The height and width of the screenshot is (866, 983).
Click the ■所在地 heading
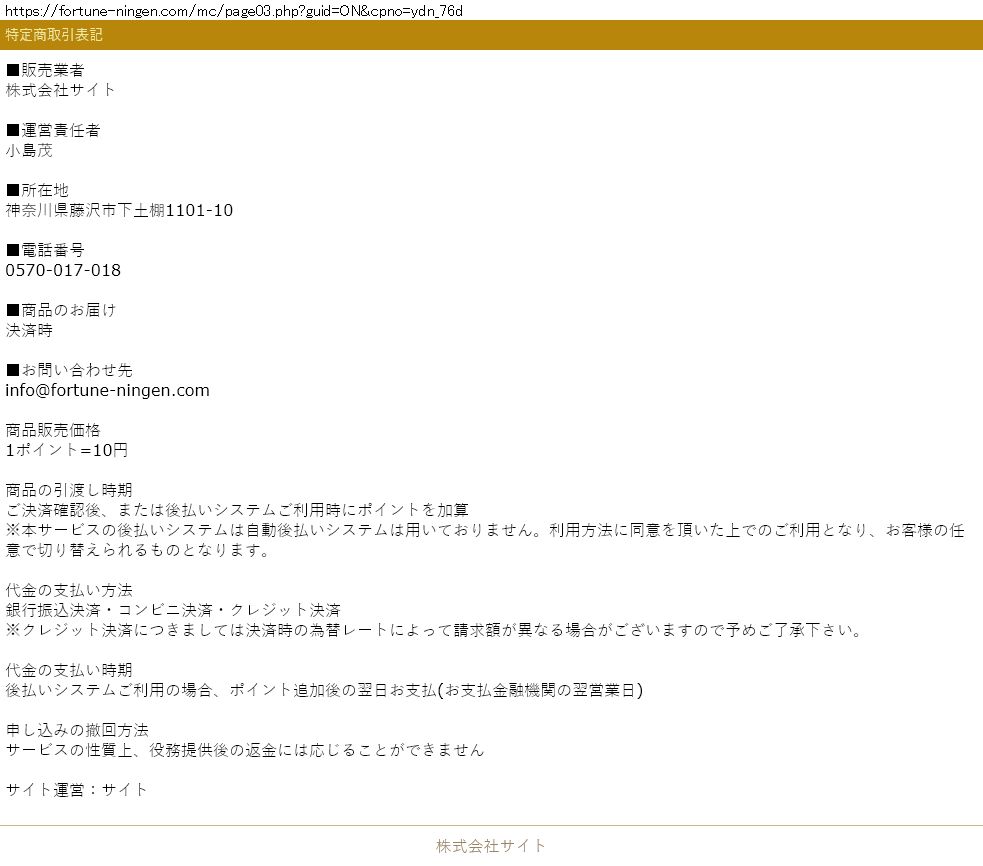37,190
